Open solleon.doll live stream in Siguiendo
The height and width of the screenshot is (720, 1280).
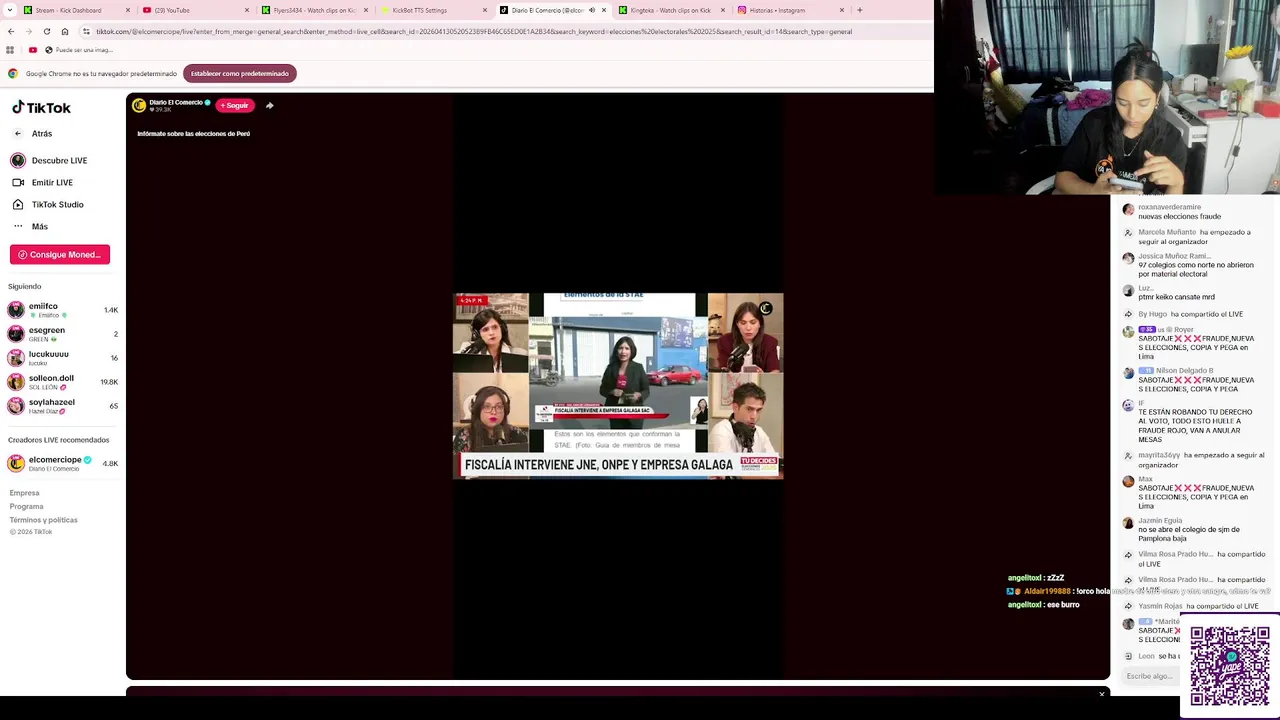click(x=63, y=382)
